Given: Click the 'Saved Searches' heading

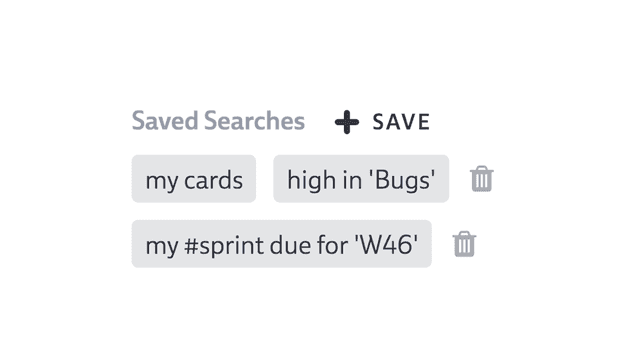Looking at the screenshot, I should coord(218,121).
